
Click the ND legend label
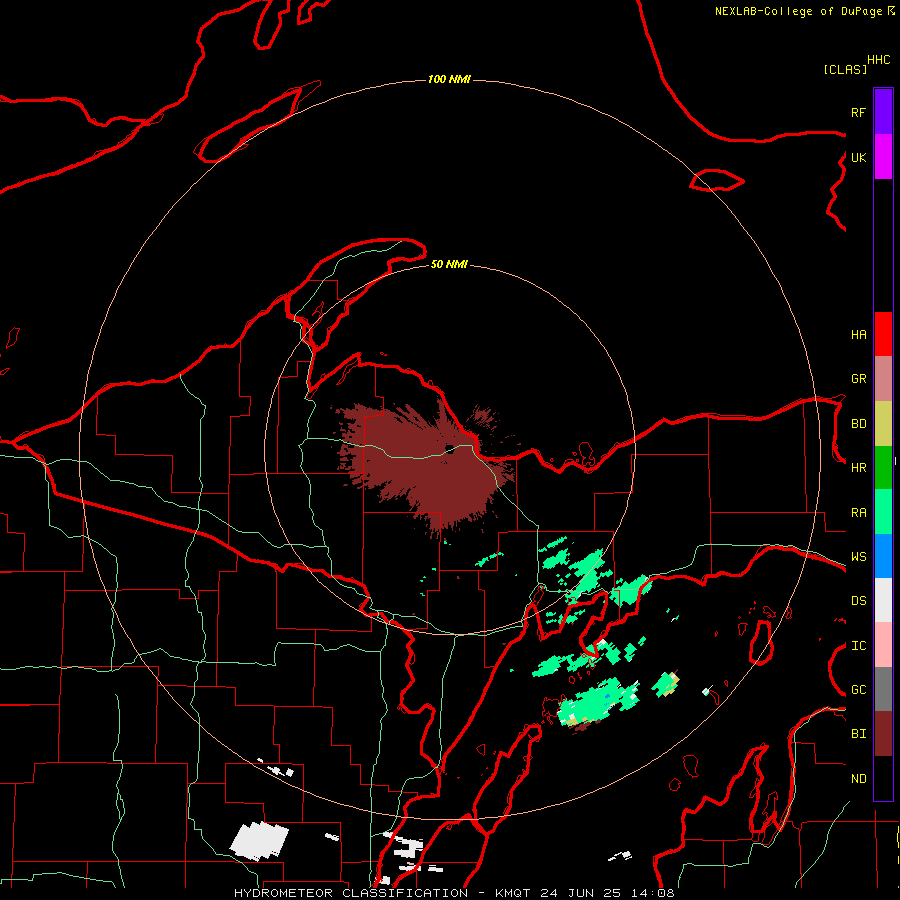[x=858, y=779]
